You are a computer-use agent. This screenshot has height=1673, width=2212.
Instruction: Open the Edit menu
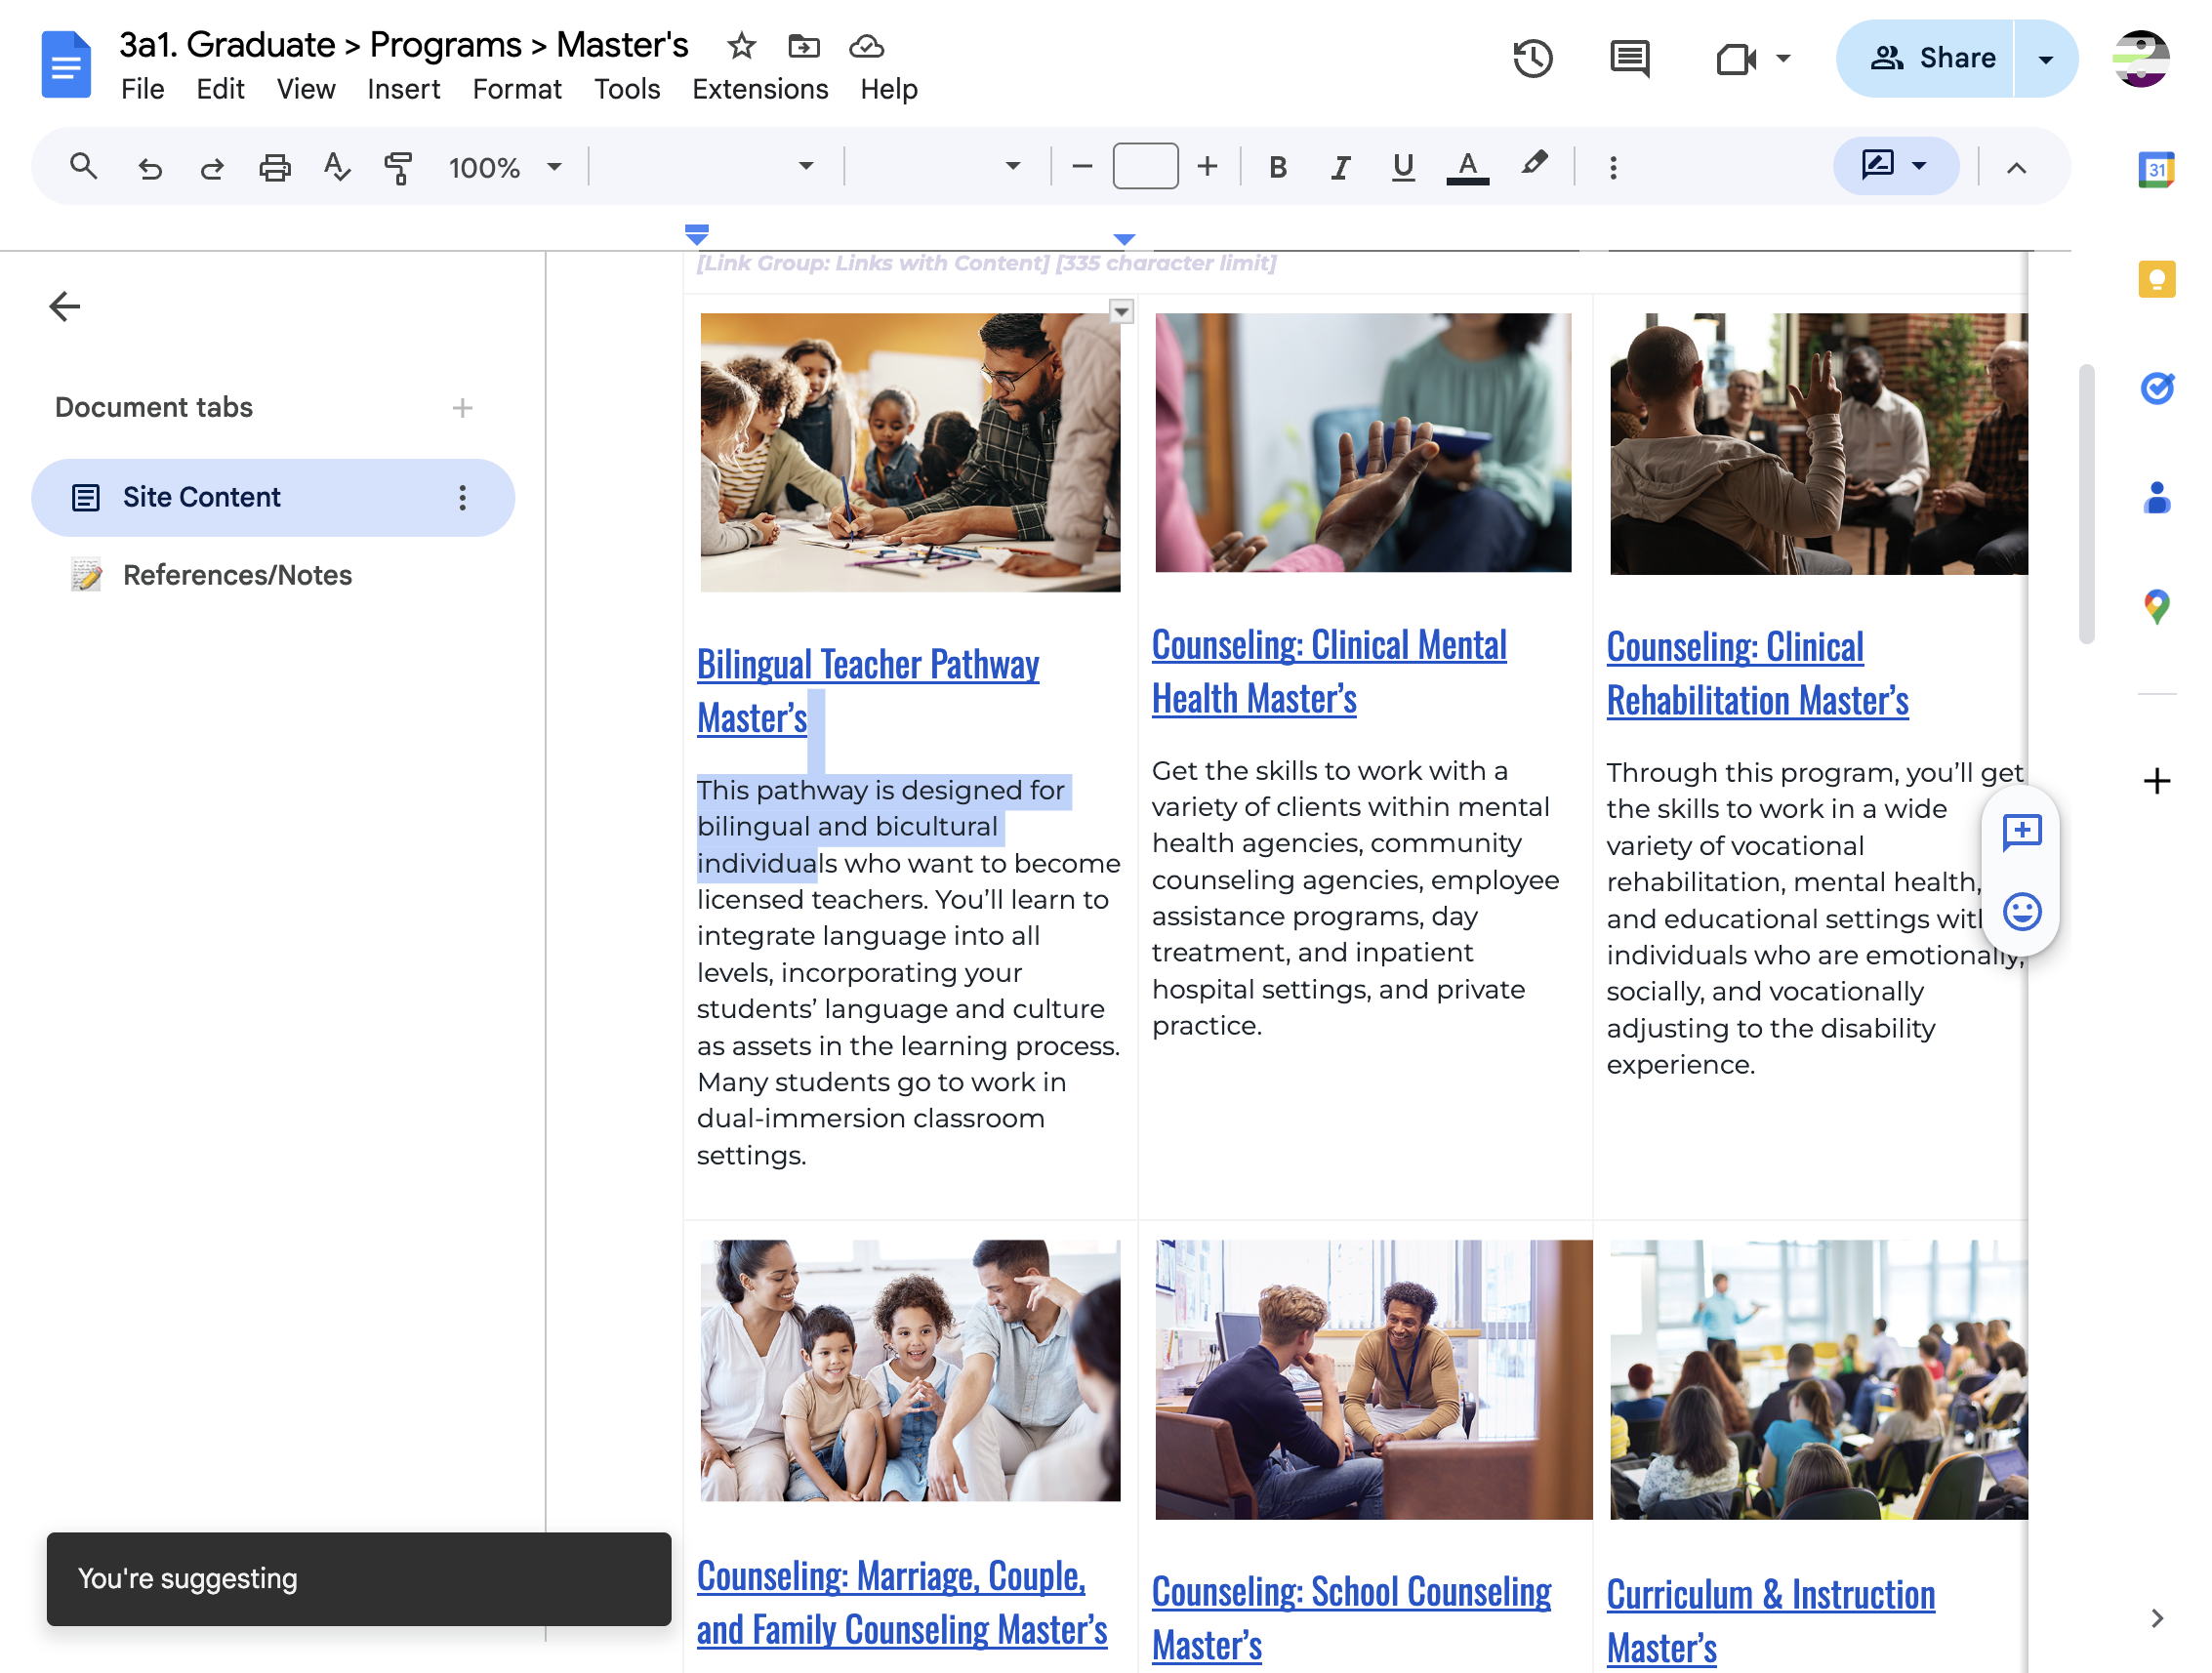pyautogui.click(x=220, y=89)
